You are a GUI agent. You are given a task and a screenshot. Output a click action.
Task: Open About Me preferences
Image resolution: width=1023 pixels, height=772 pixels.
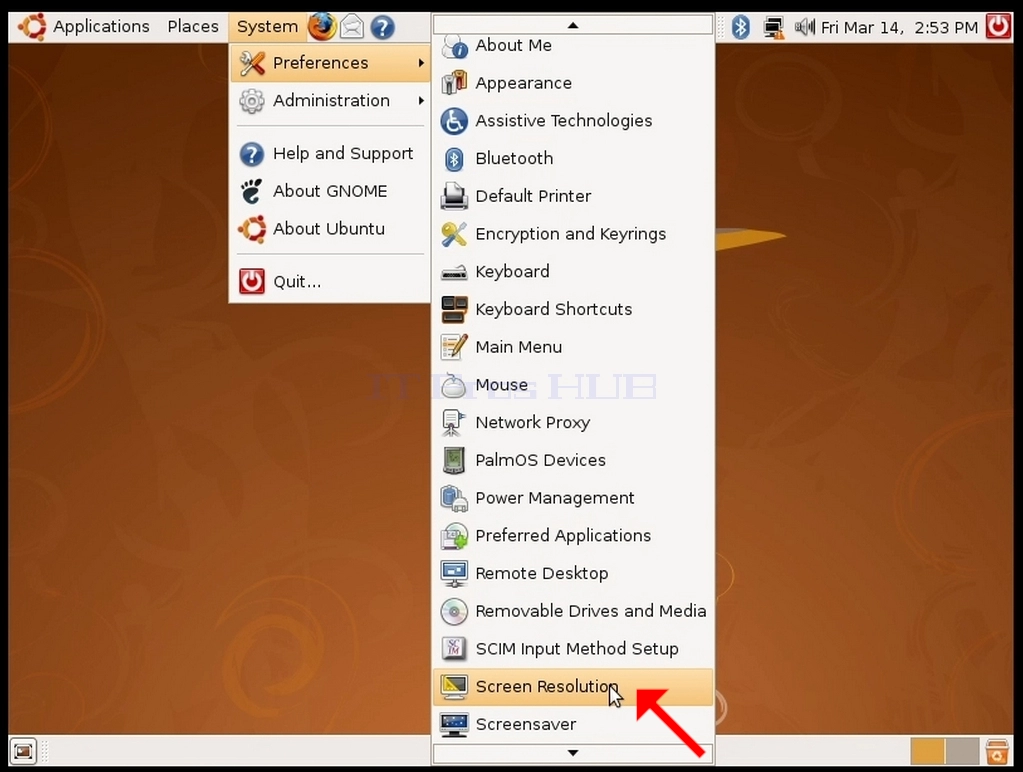(573, 46)
